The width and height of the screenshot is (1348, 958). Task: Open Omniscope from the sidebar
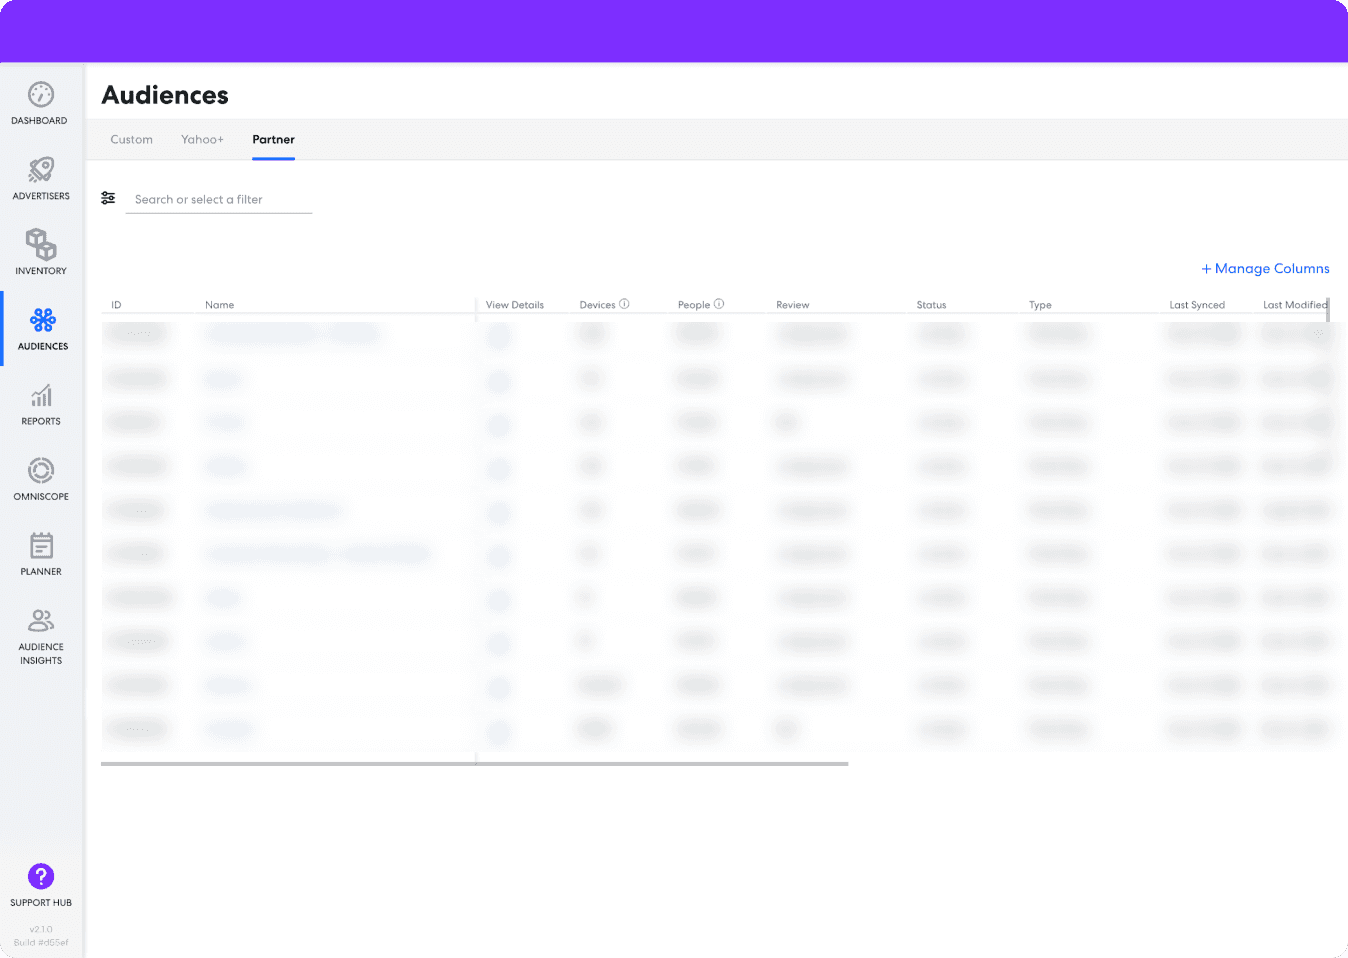pos(40,479)
